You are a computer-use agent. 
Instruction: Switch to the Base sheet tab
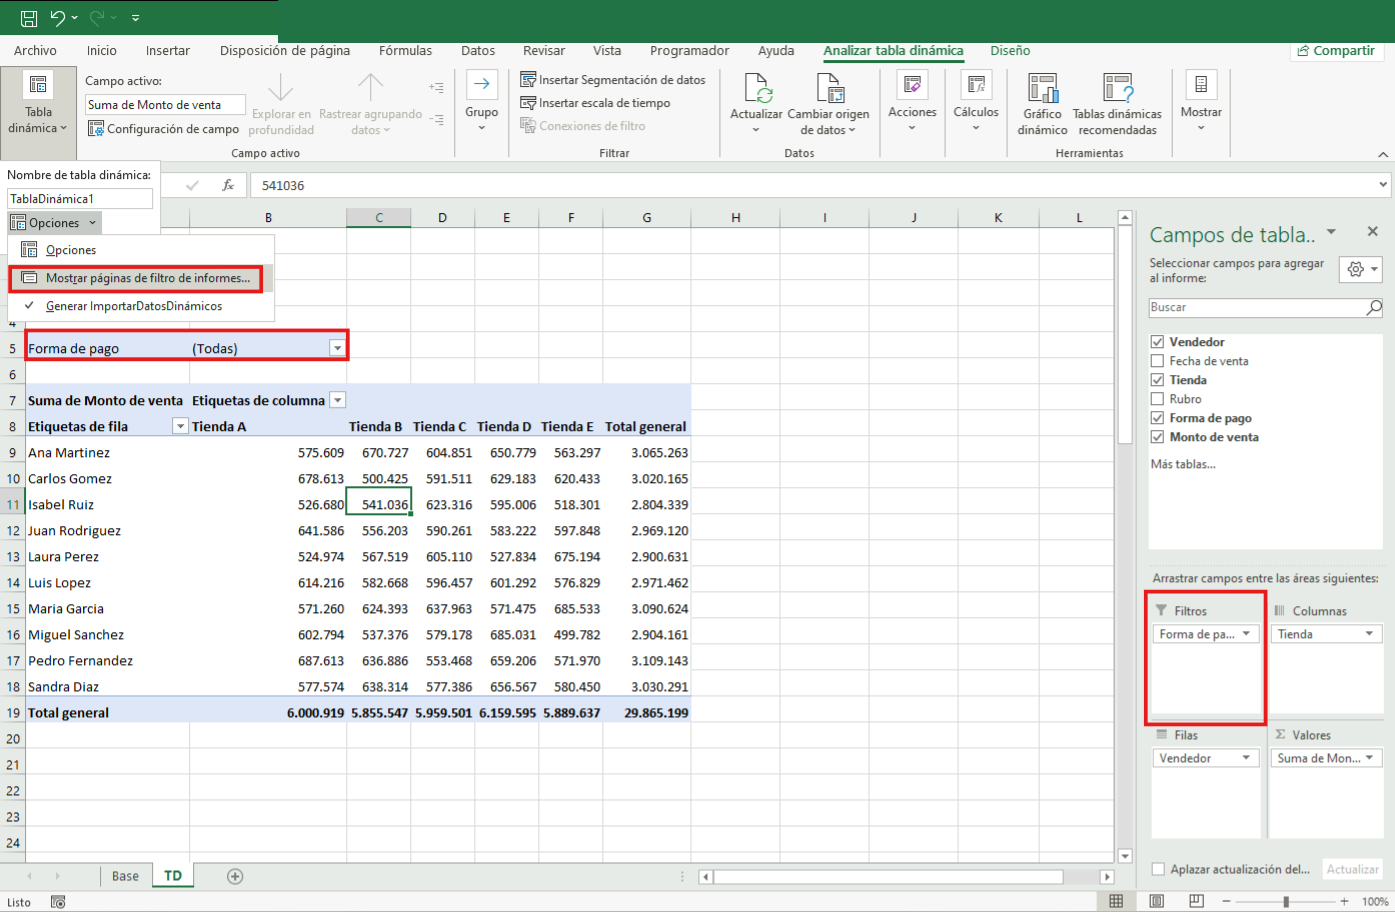(x=125, y=876)
